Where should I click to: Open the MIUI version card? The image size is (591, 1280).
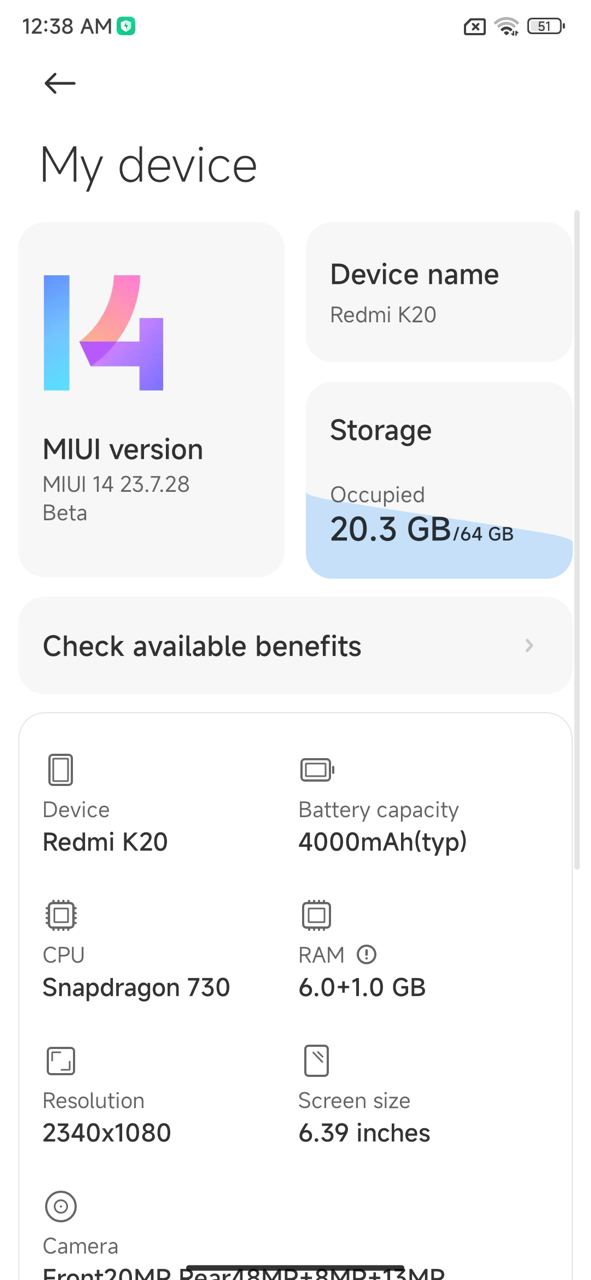tap(152, 400)
